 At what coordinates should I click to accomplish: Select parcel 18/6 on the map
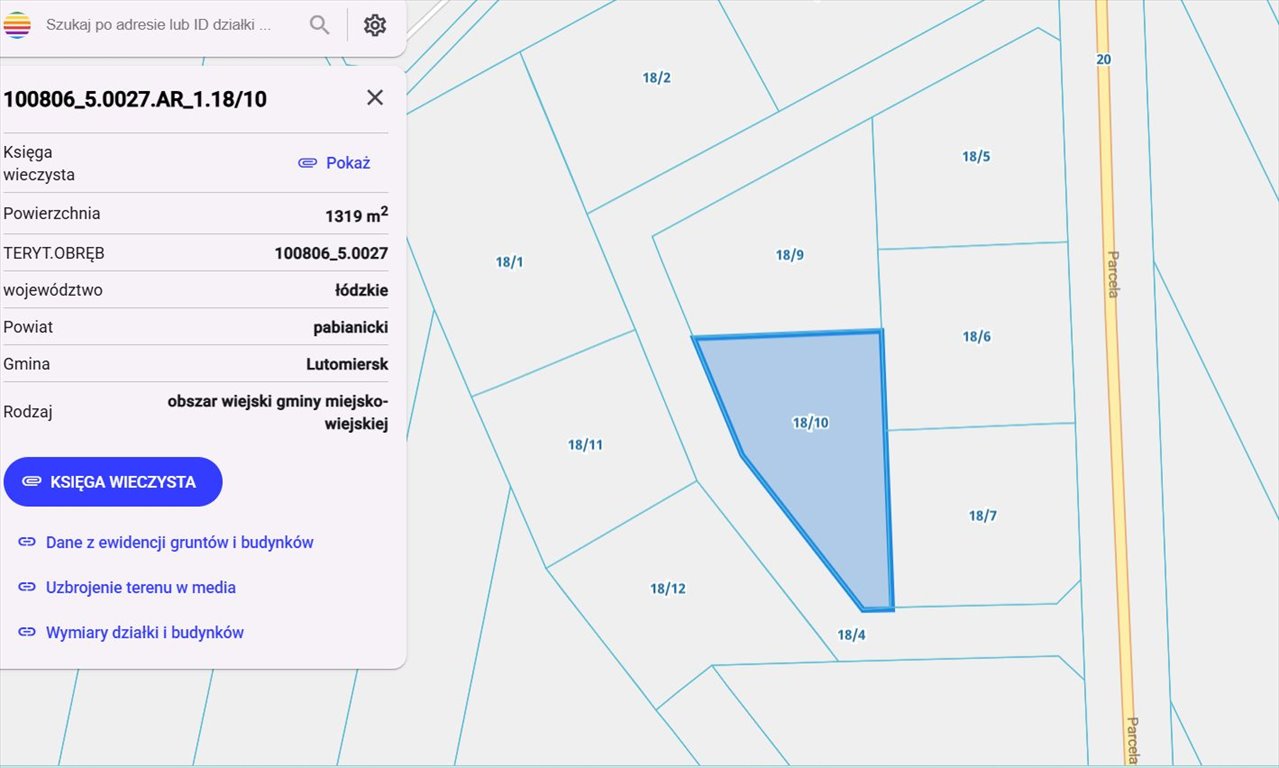click(976, 337)
